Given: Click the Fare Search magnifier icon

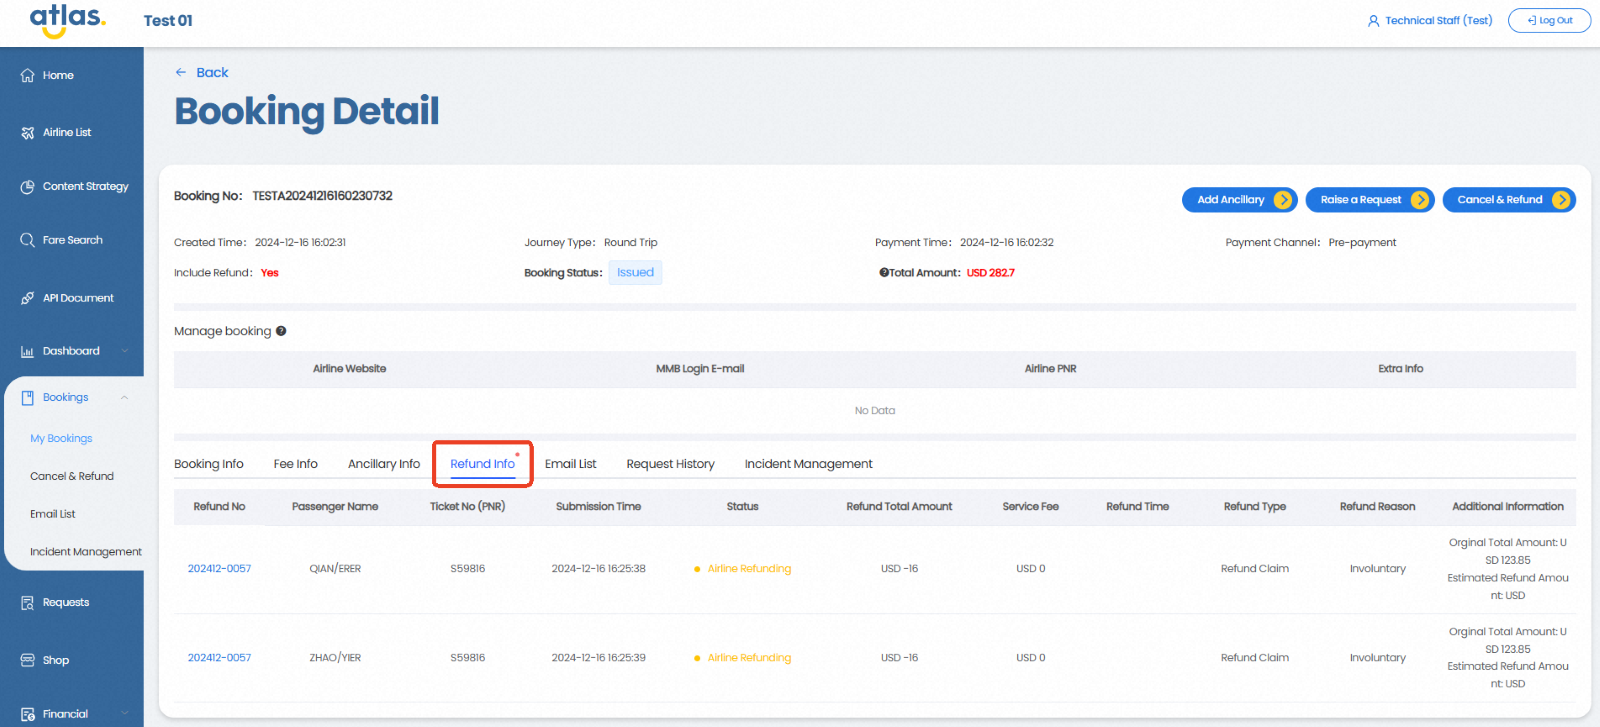Looking at the screenshot, I should [27, 240].
